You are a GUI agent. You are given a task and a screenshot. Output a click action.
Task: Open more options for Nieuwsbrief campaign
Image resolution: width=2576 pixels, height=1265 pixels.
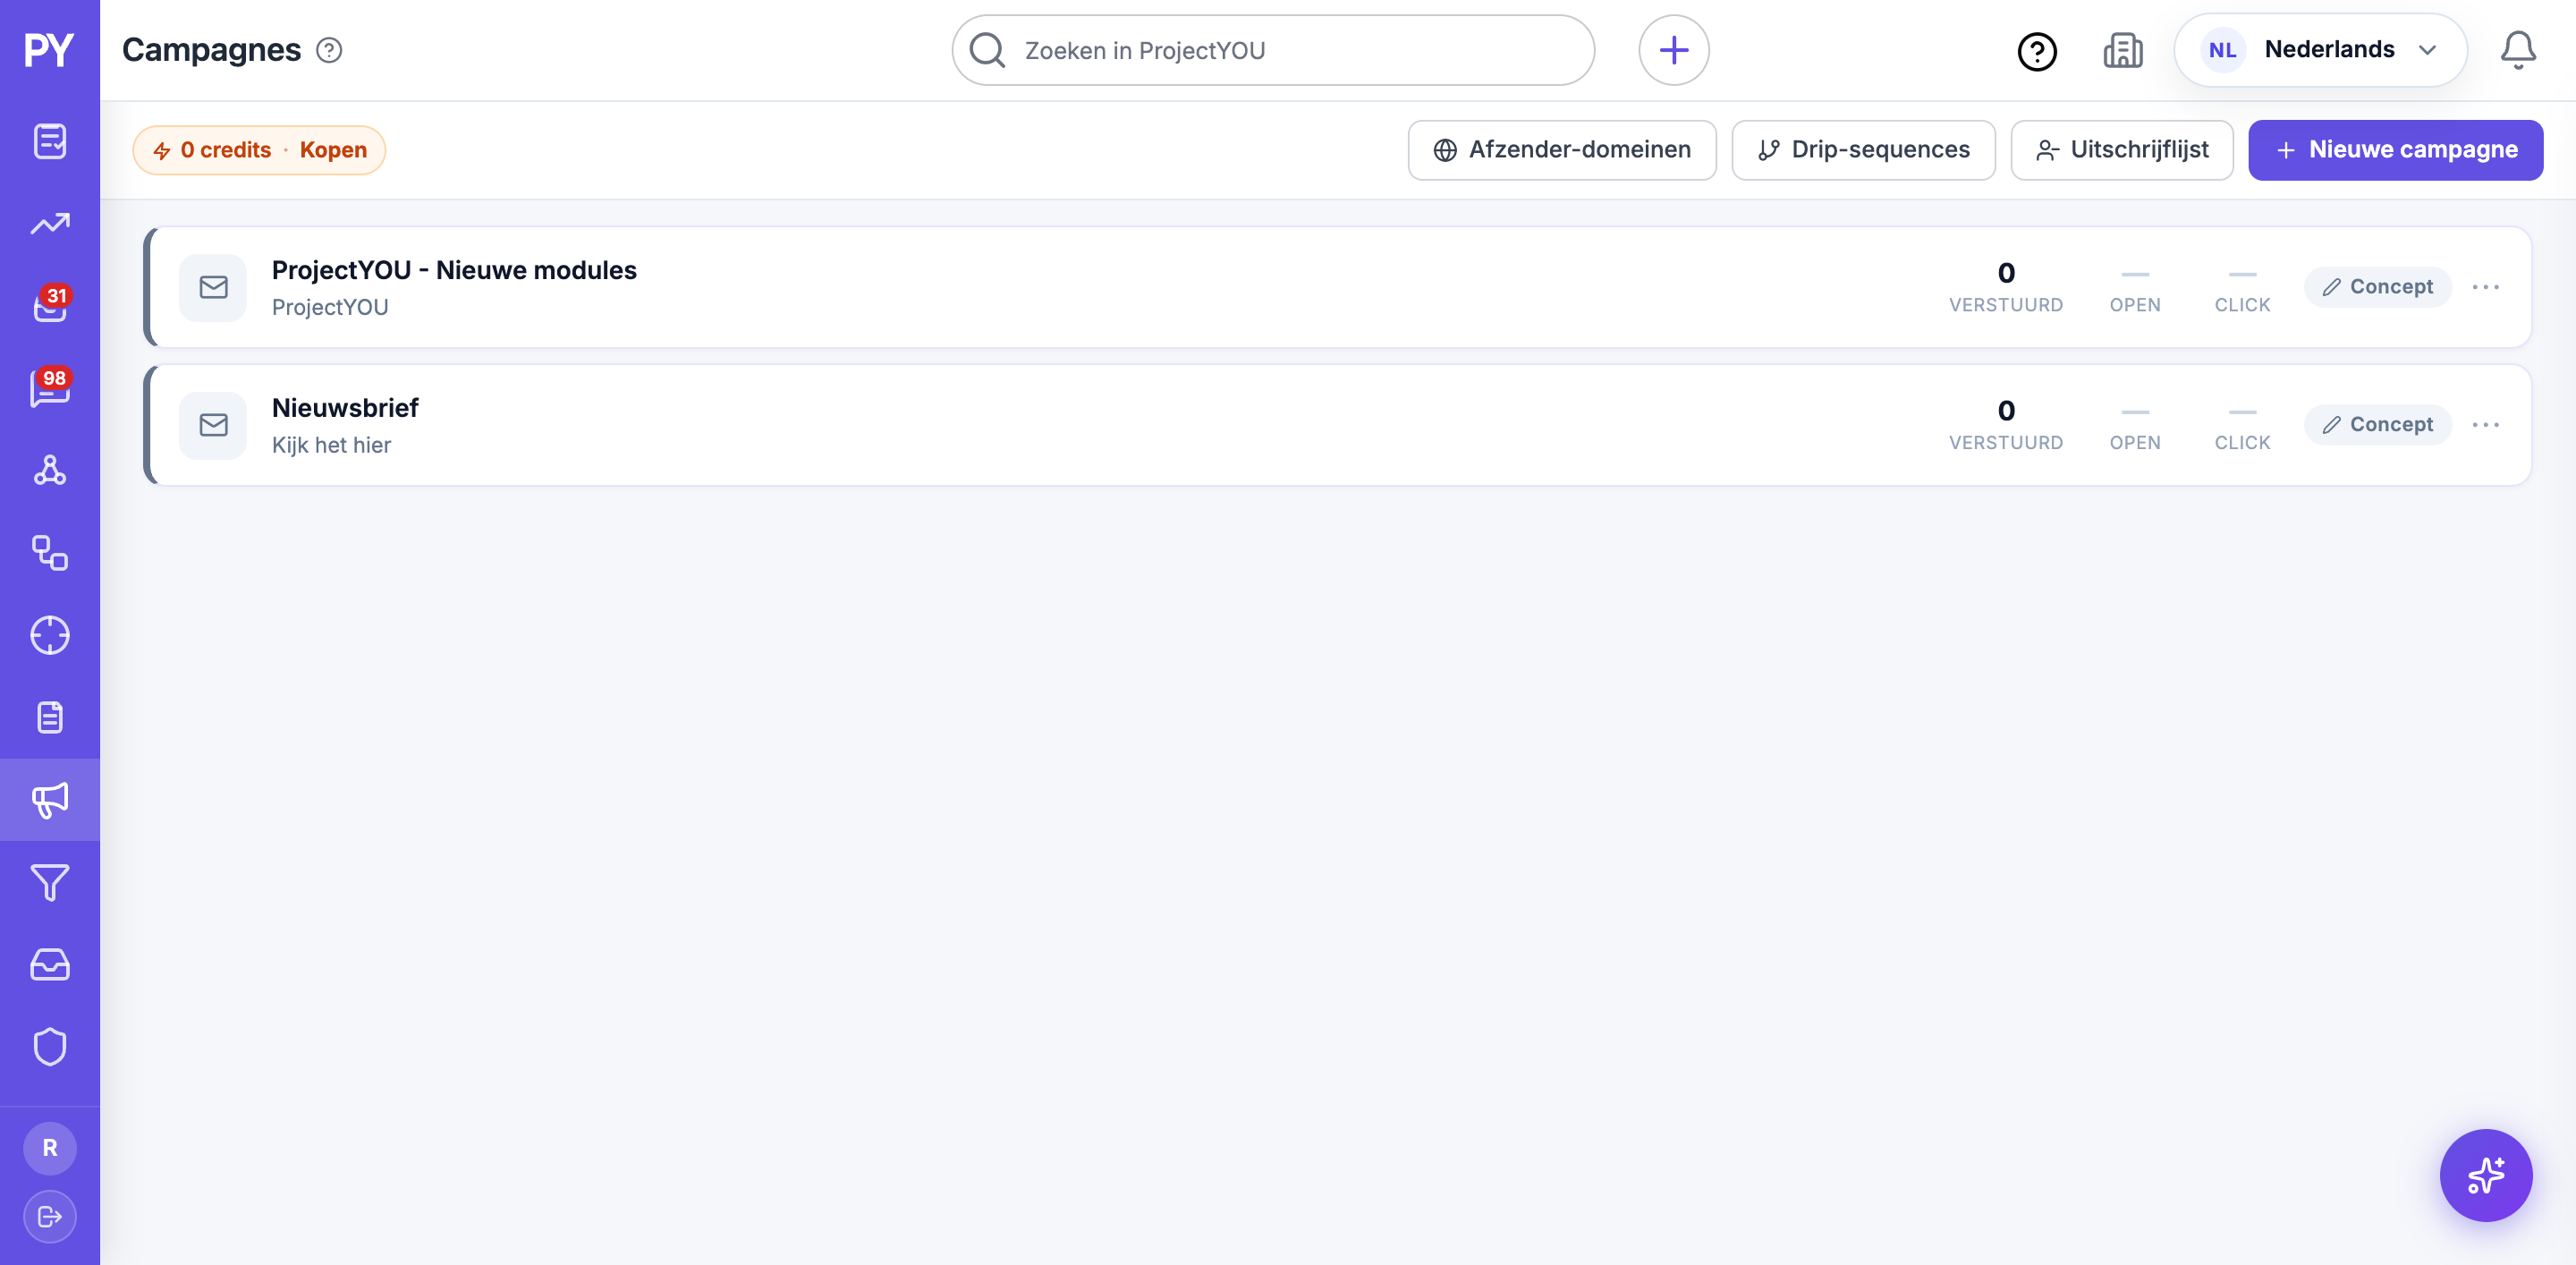[2485, 425]
